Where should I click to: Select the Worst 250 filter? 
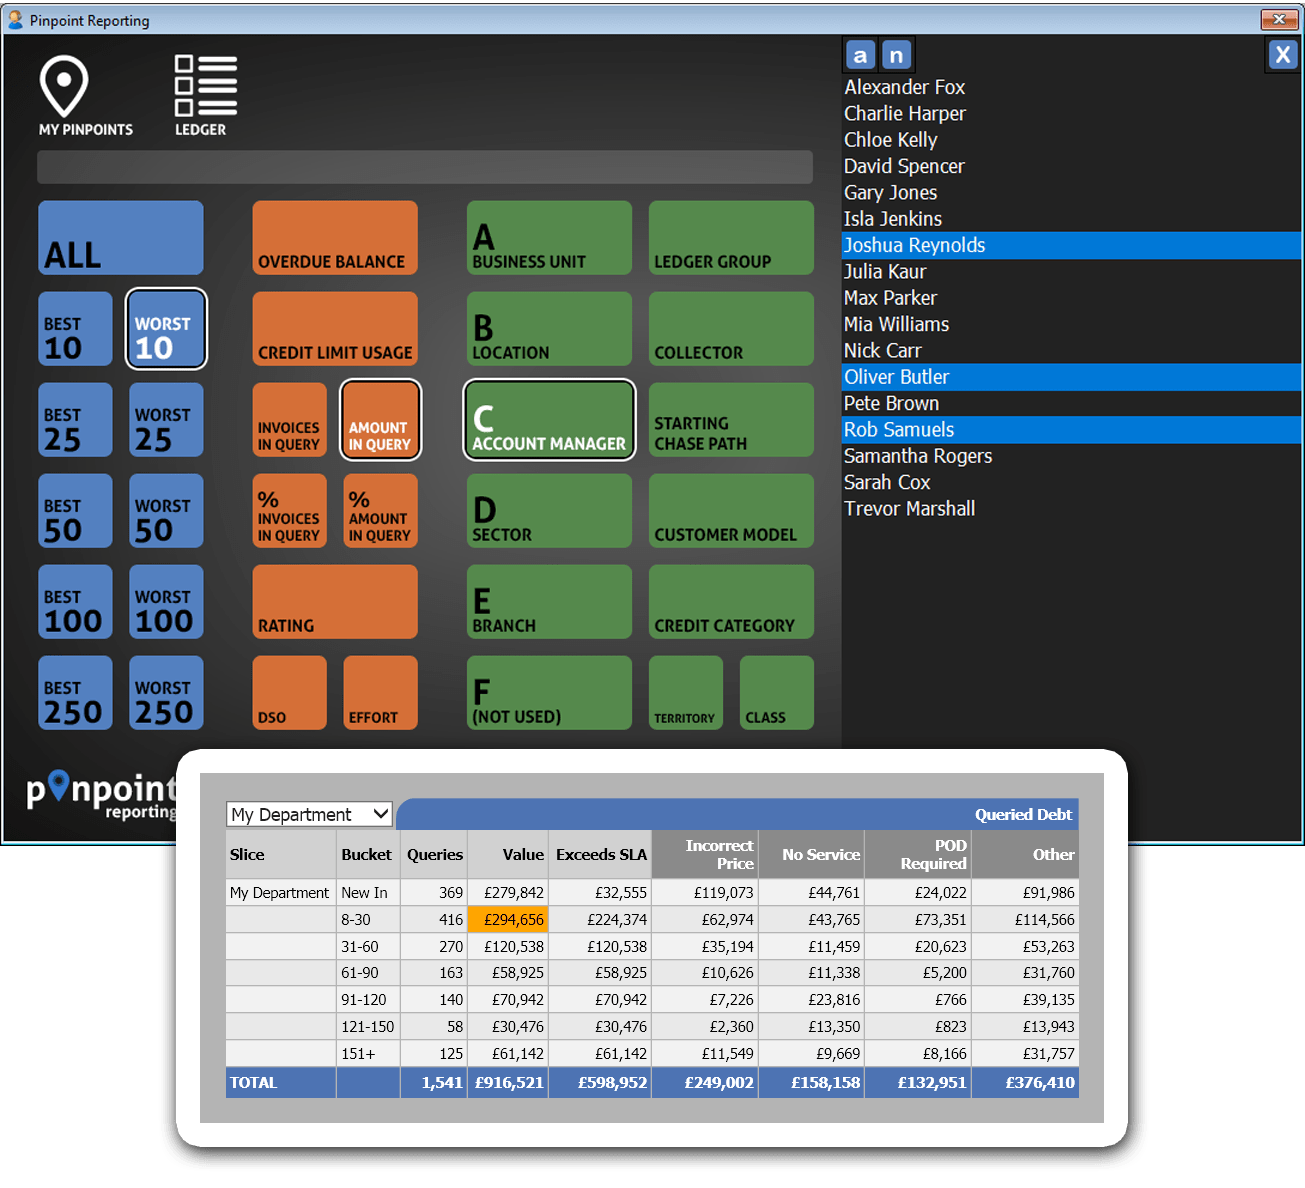tap(165, 692)
